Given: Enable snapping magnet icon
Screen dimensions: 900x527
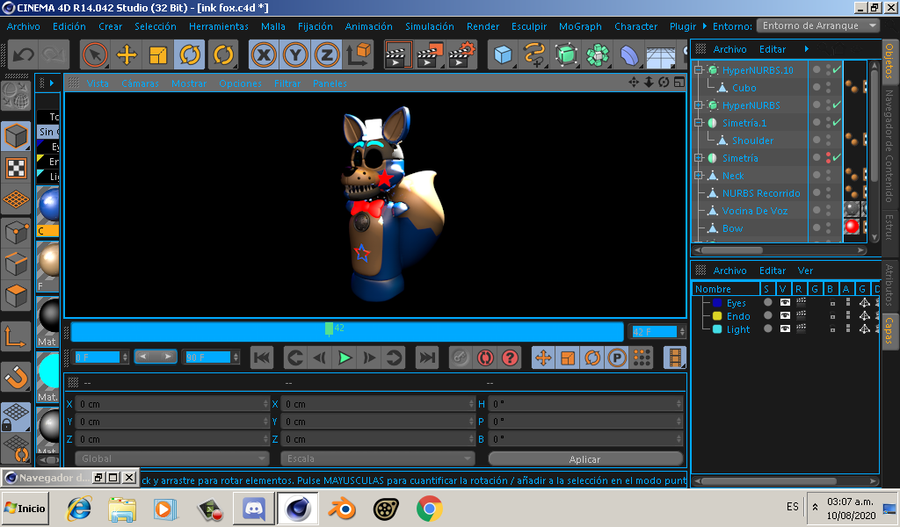Looking at the screenshot, I should tap(15, 377).
